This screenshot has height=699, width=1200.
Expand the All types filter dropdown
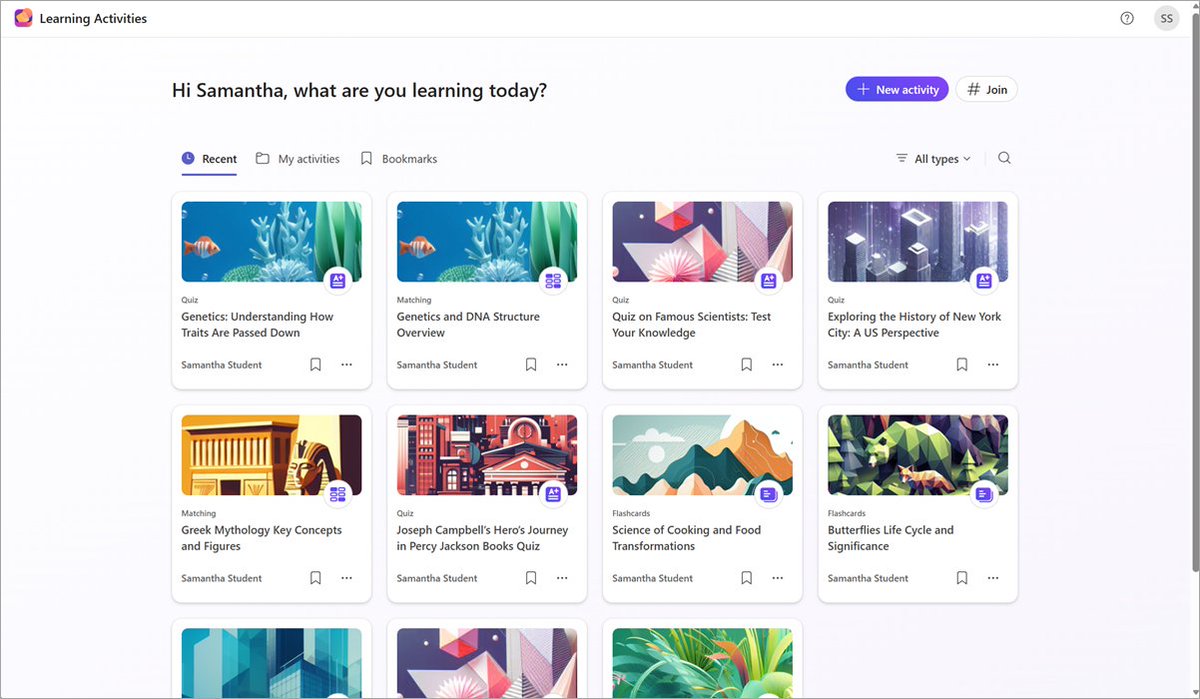pyautogui.click(x=933, y=159)
